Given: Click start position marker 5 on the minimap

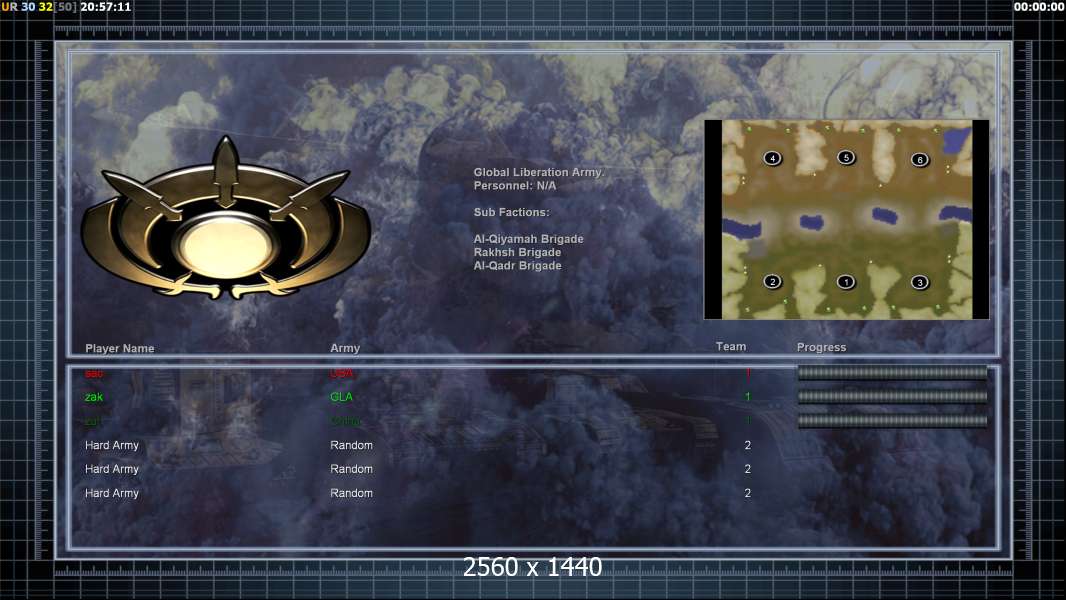Looking at the screenshot, I should (846, 158).
